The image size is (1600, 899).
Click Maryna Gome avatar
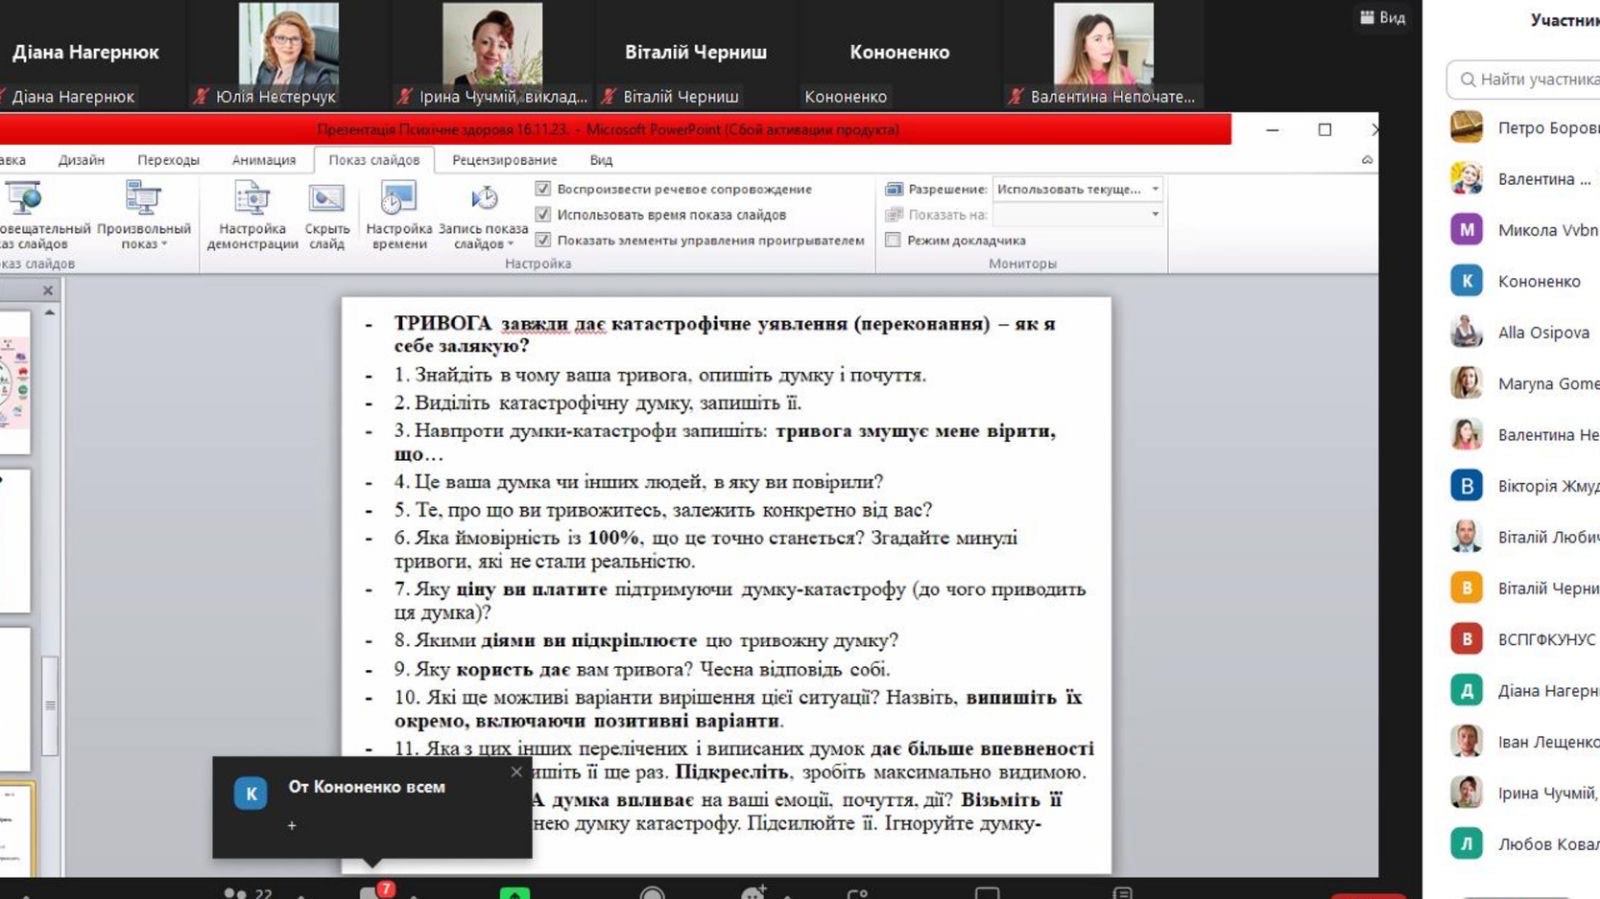[1467, 383]
